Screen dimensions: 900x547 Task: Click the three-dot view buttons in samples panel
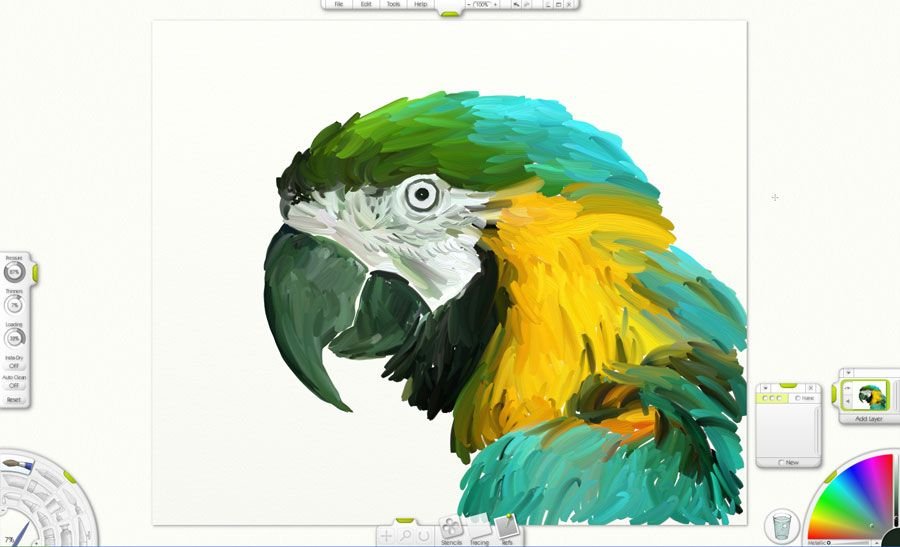(772, 398)
